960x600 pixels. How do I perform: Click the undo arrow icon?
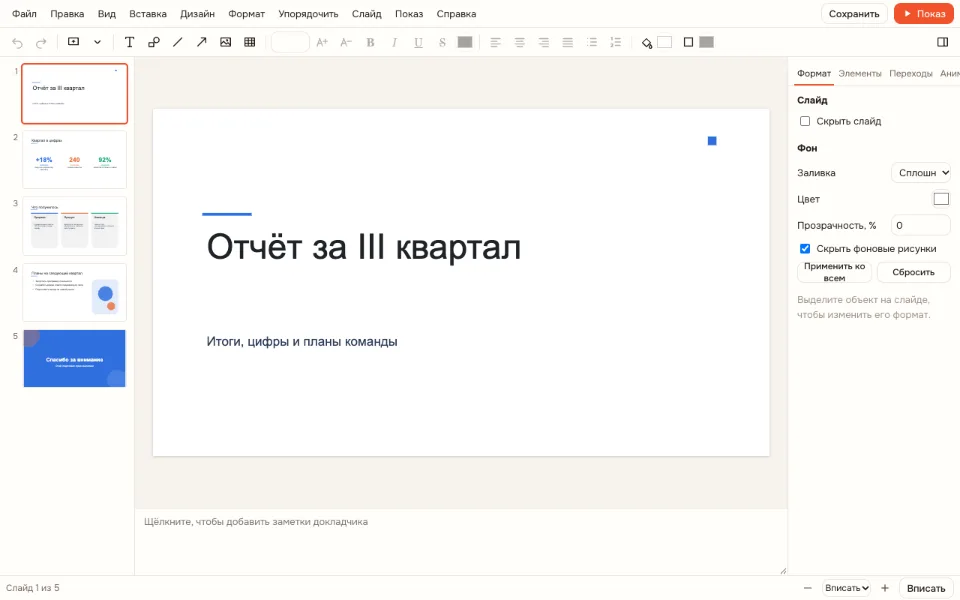tap(17, 42)
